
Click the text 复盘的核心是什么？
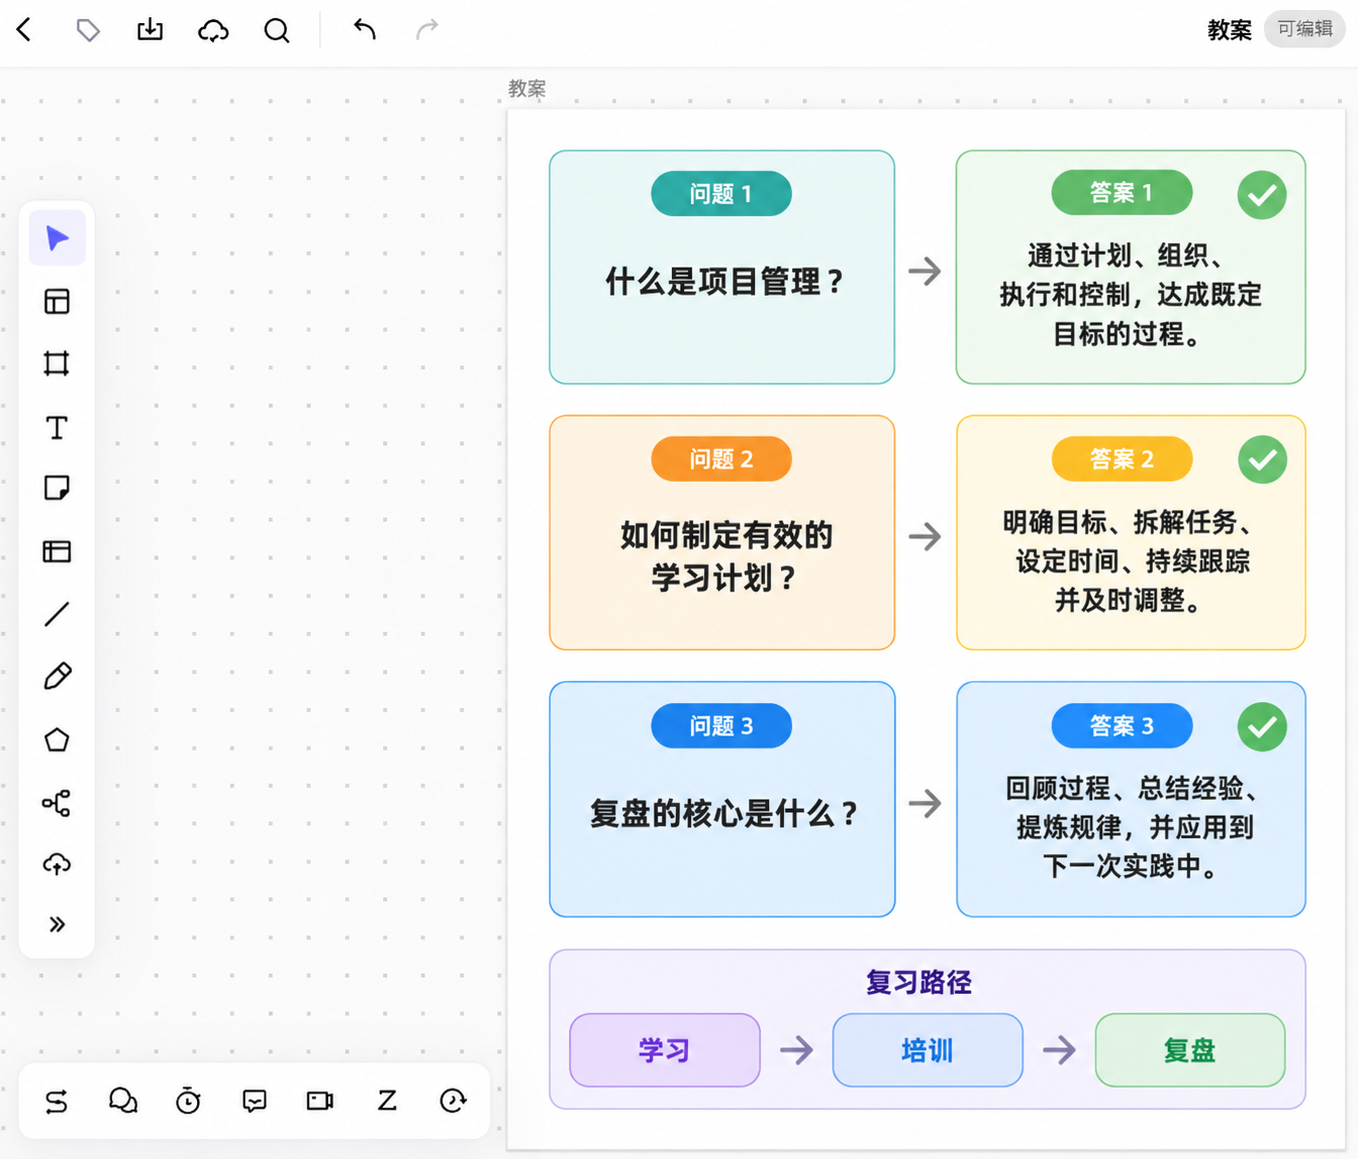pyautogui.click(x=724, y=814)
